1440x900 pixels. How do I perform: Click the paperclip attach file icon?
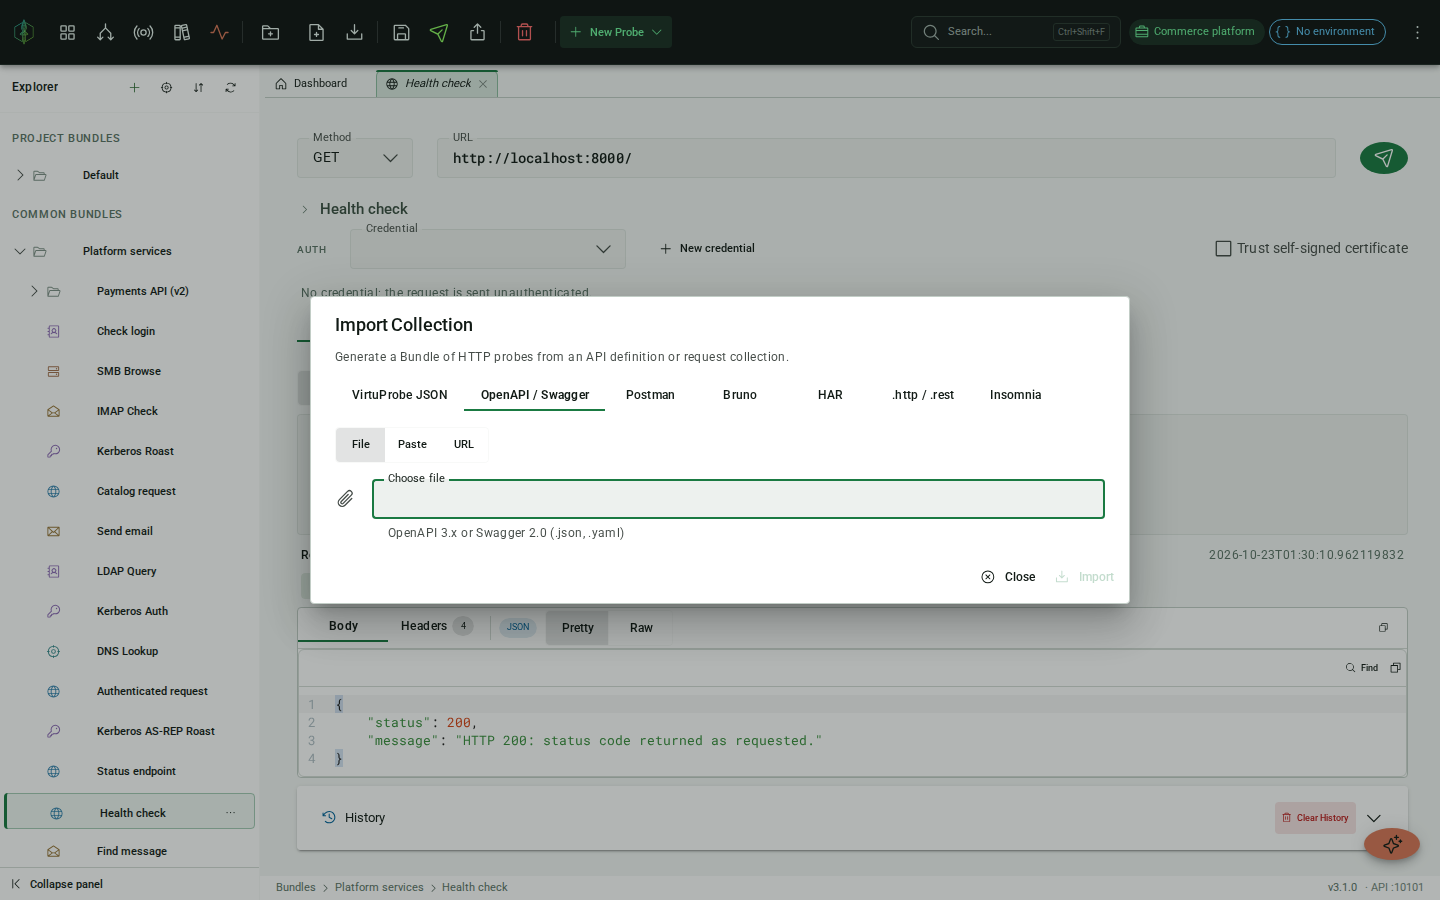[345, 498]
